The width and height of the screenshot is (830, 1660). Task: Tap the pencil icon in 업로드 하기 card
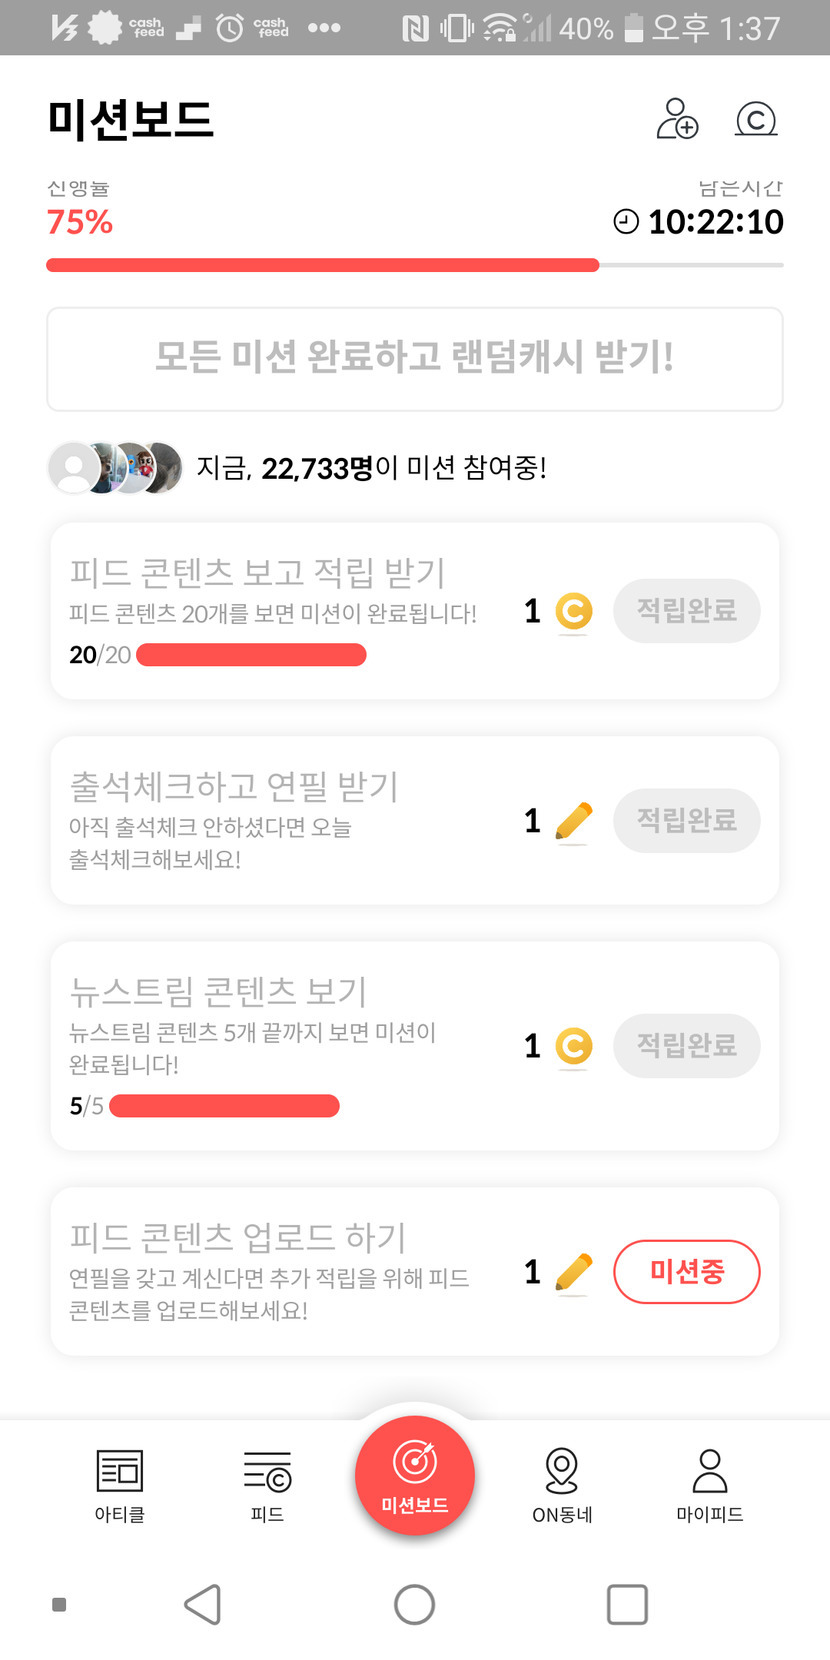point(573,1272)
